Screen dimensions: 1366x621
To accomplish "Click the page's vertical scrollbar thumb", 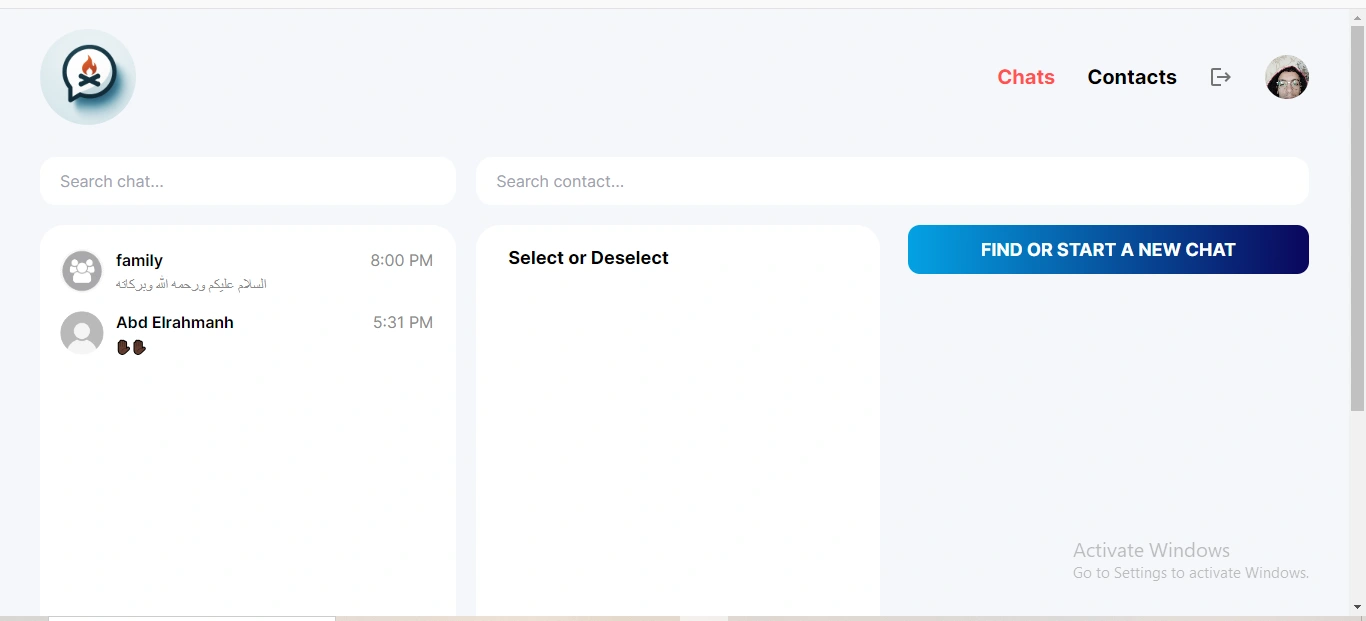I will click(1357, 215).
